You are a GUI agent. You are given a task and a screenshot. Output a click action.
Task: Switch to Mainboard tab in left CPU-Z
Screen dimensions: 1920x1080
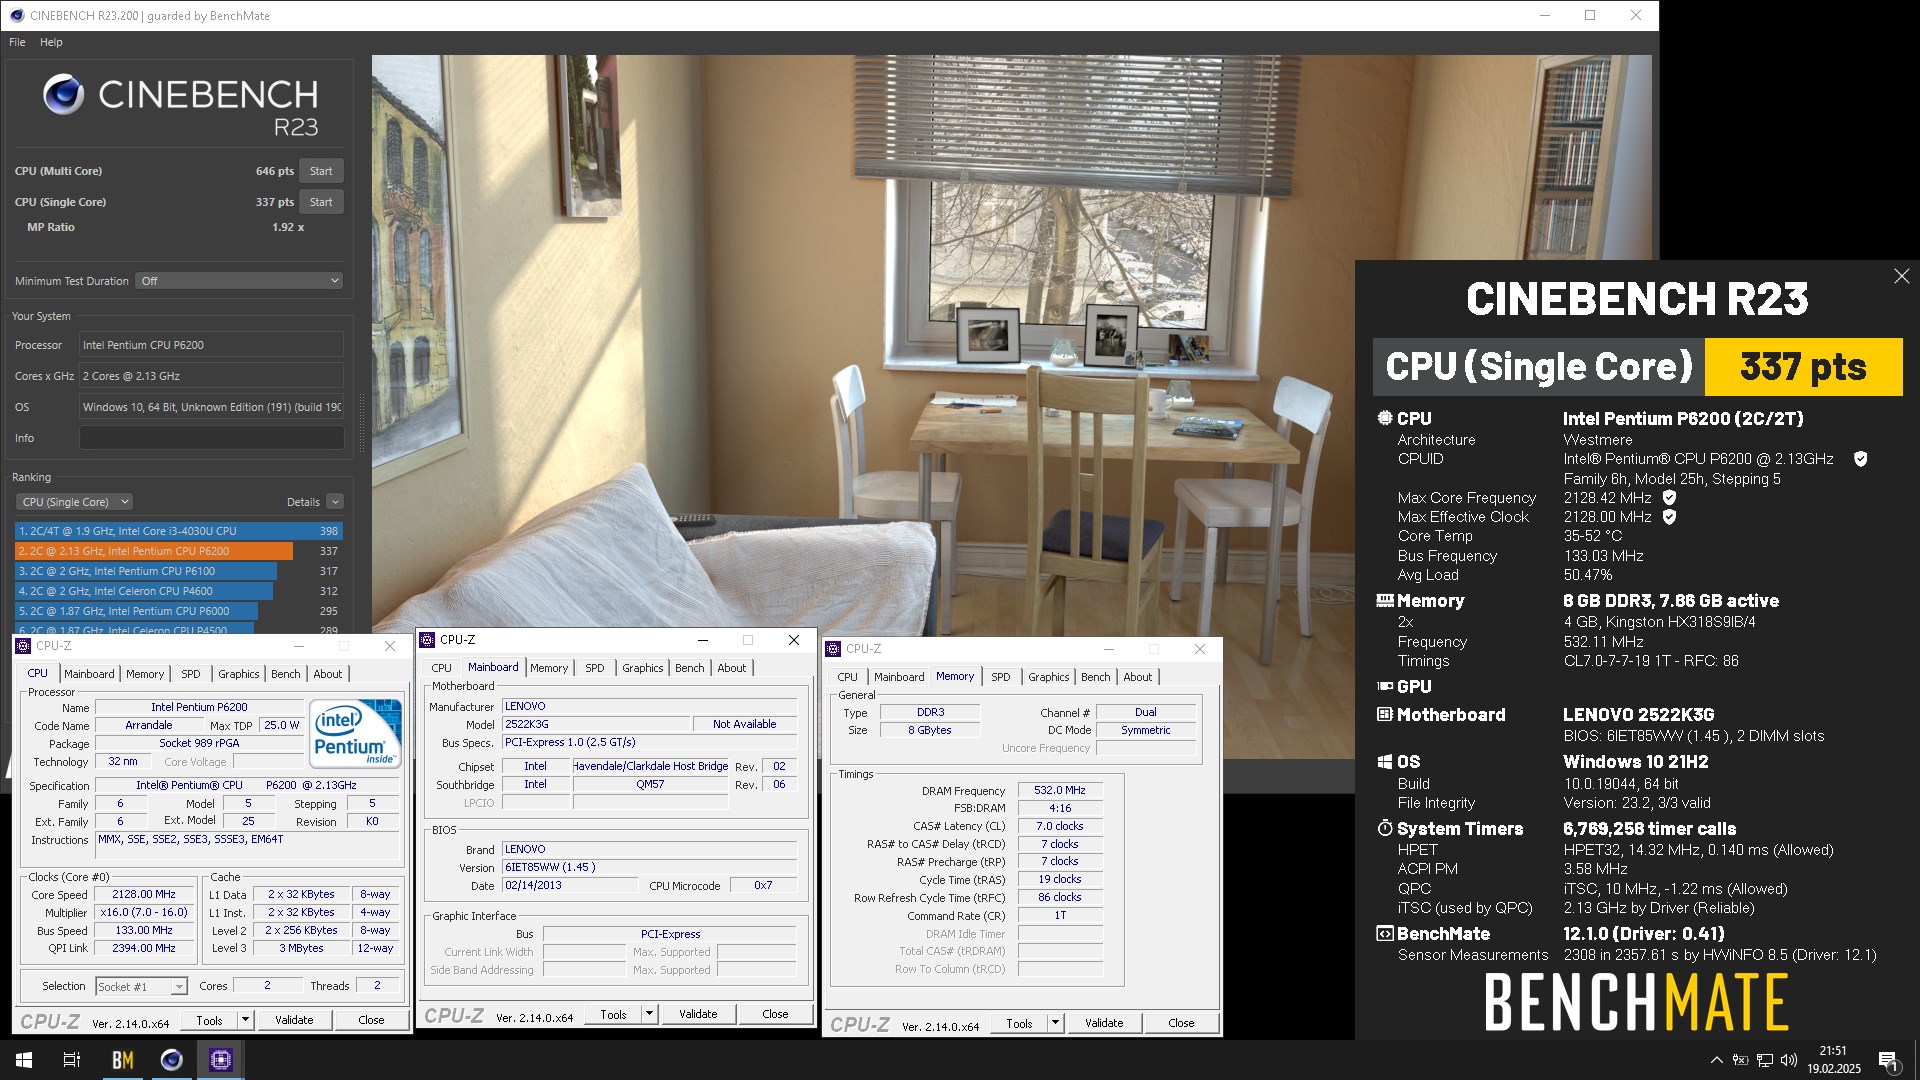click(x=89, y=674)
